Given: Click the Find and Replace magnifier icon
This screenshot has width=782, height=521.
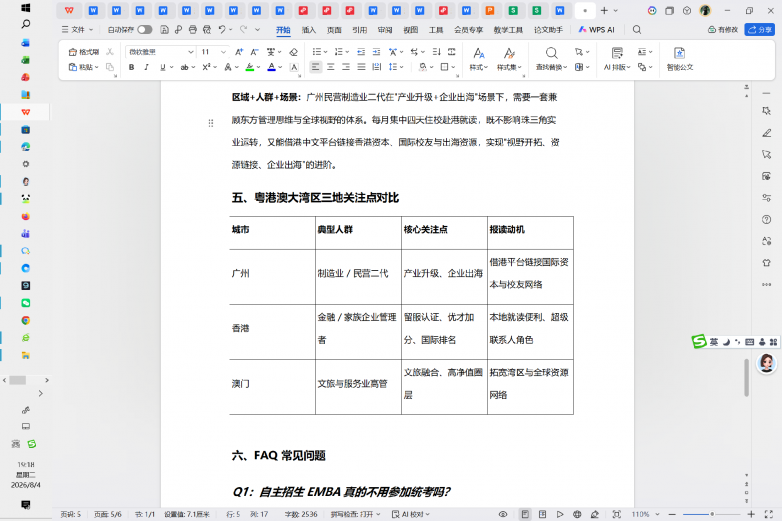Looking at the screenshot, I should (551, 53).
